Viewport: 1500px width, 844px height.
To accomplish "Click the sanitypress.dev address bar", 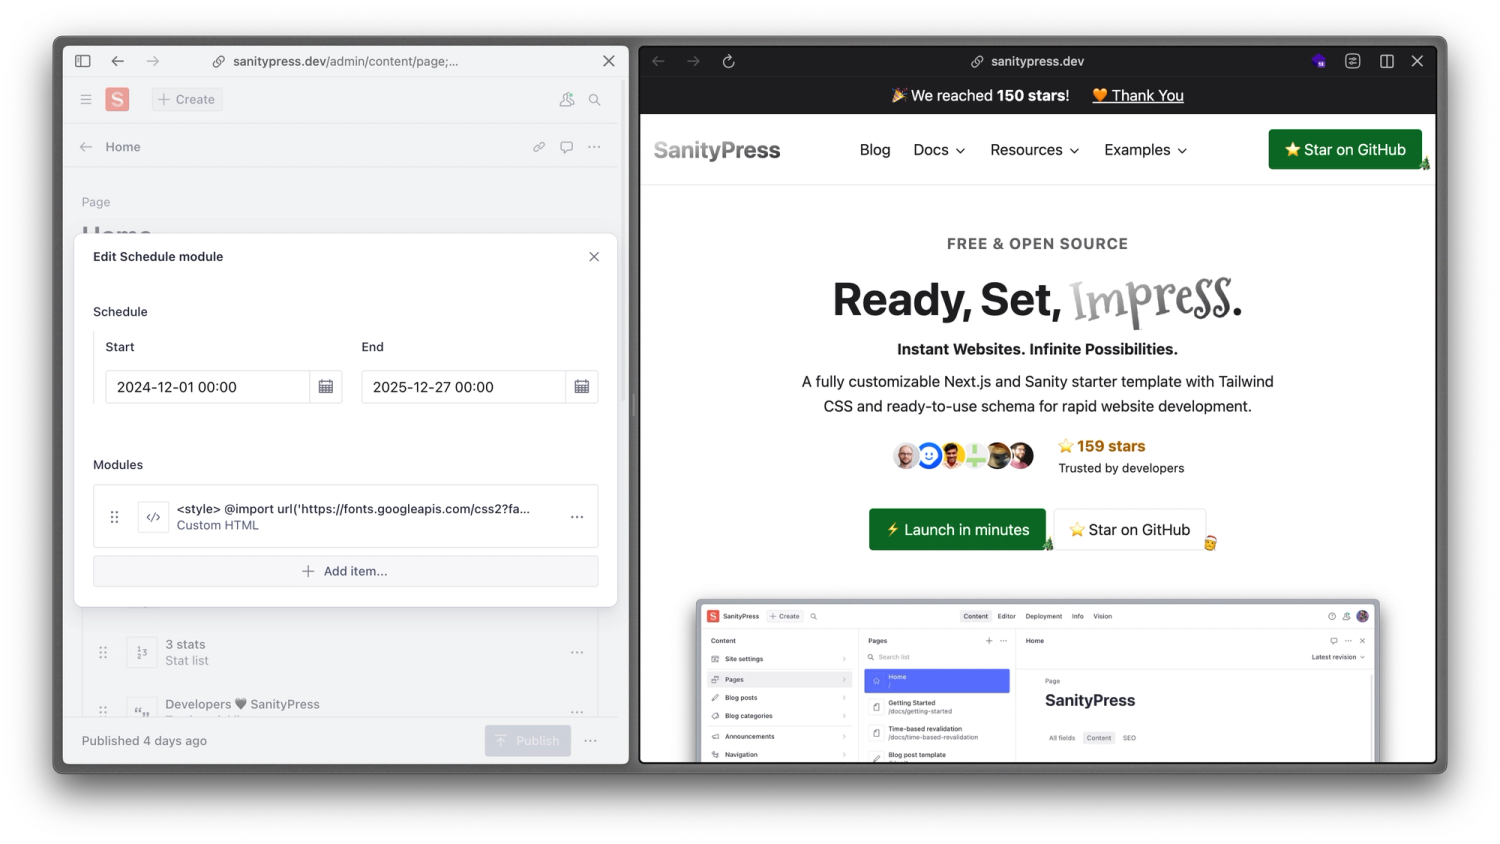I will (1028, 61).
